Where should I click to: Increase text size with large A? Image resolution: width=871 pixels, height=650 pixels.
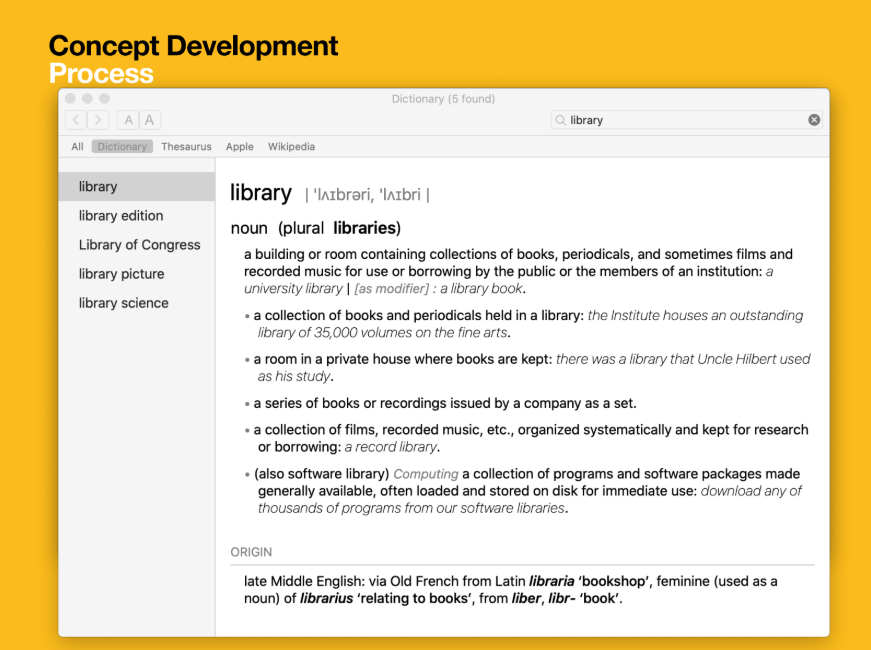150,120
